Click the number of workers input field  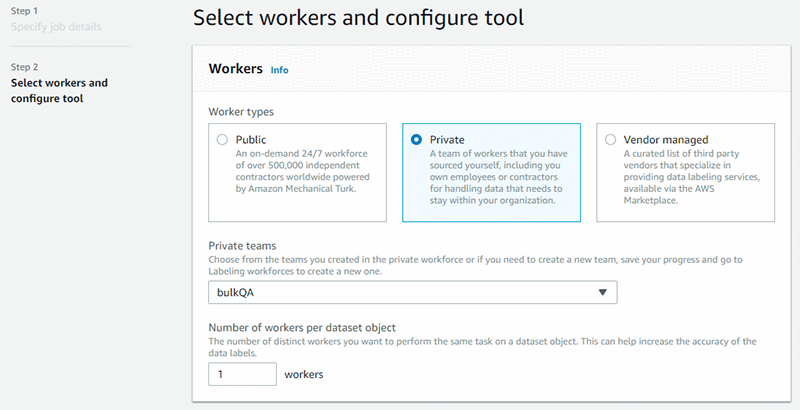coord(242,374)
